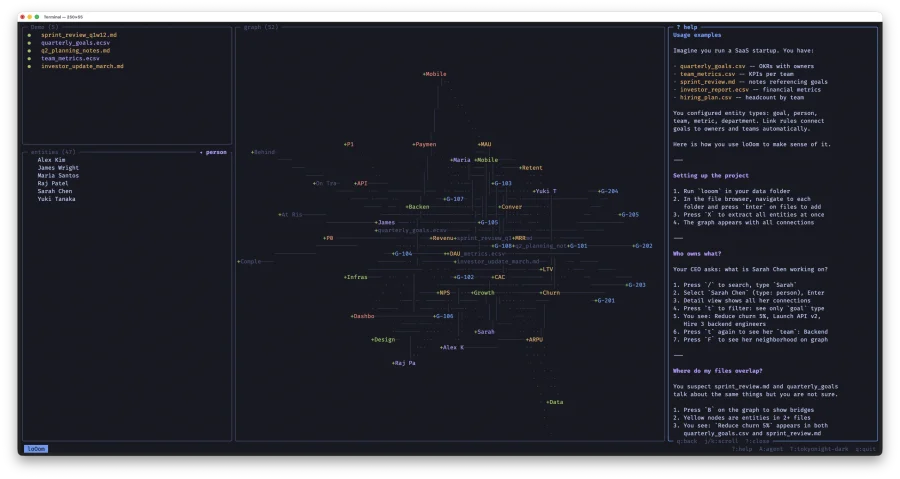This screenshot has height=479, width=900.
Task: Select the Design node in the graph
Action: coord(383,339)
